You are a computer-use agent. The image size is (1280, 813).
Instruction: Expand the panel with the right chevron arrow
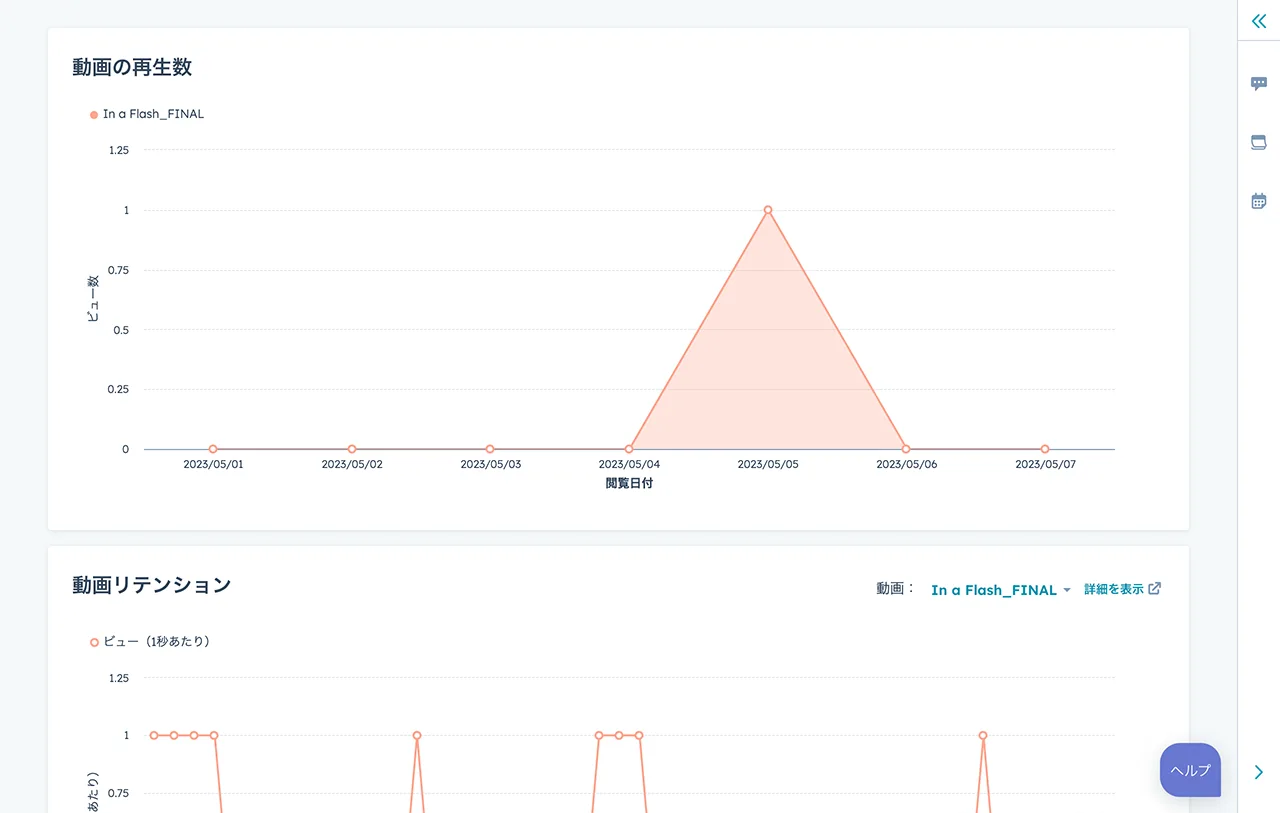click(x=1258, y=772)
